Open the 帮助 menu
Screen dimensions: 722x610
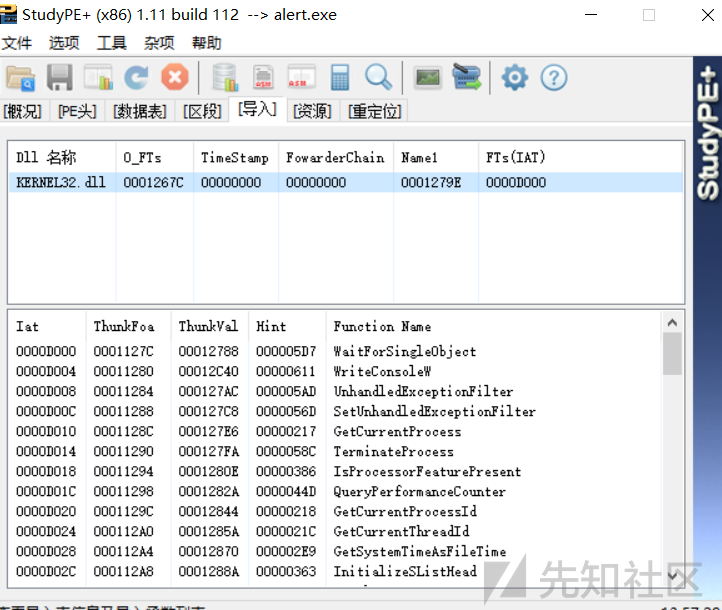207,43
